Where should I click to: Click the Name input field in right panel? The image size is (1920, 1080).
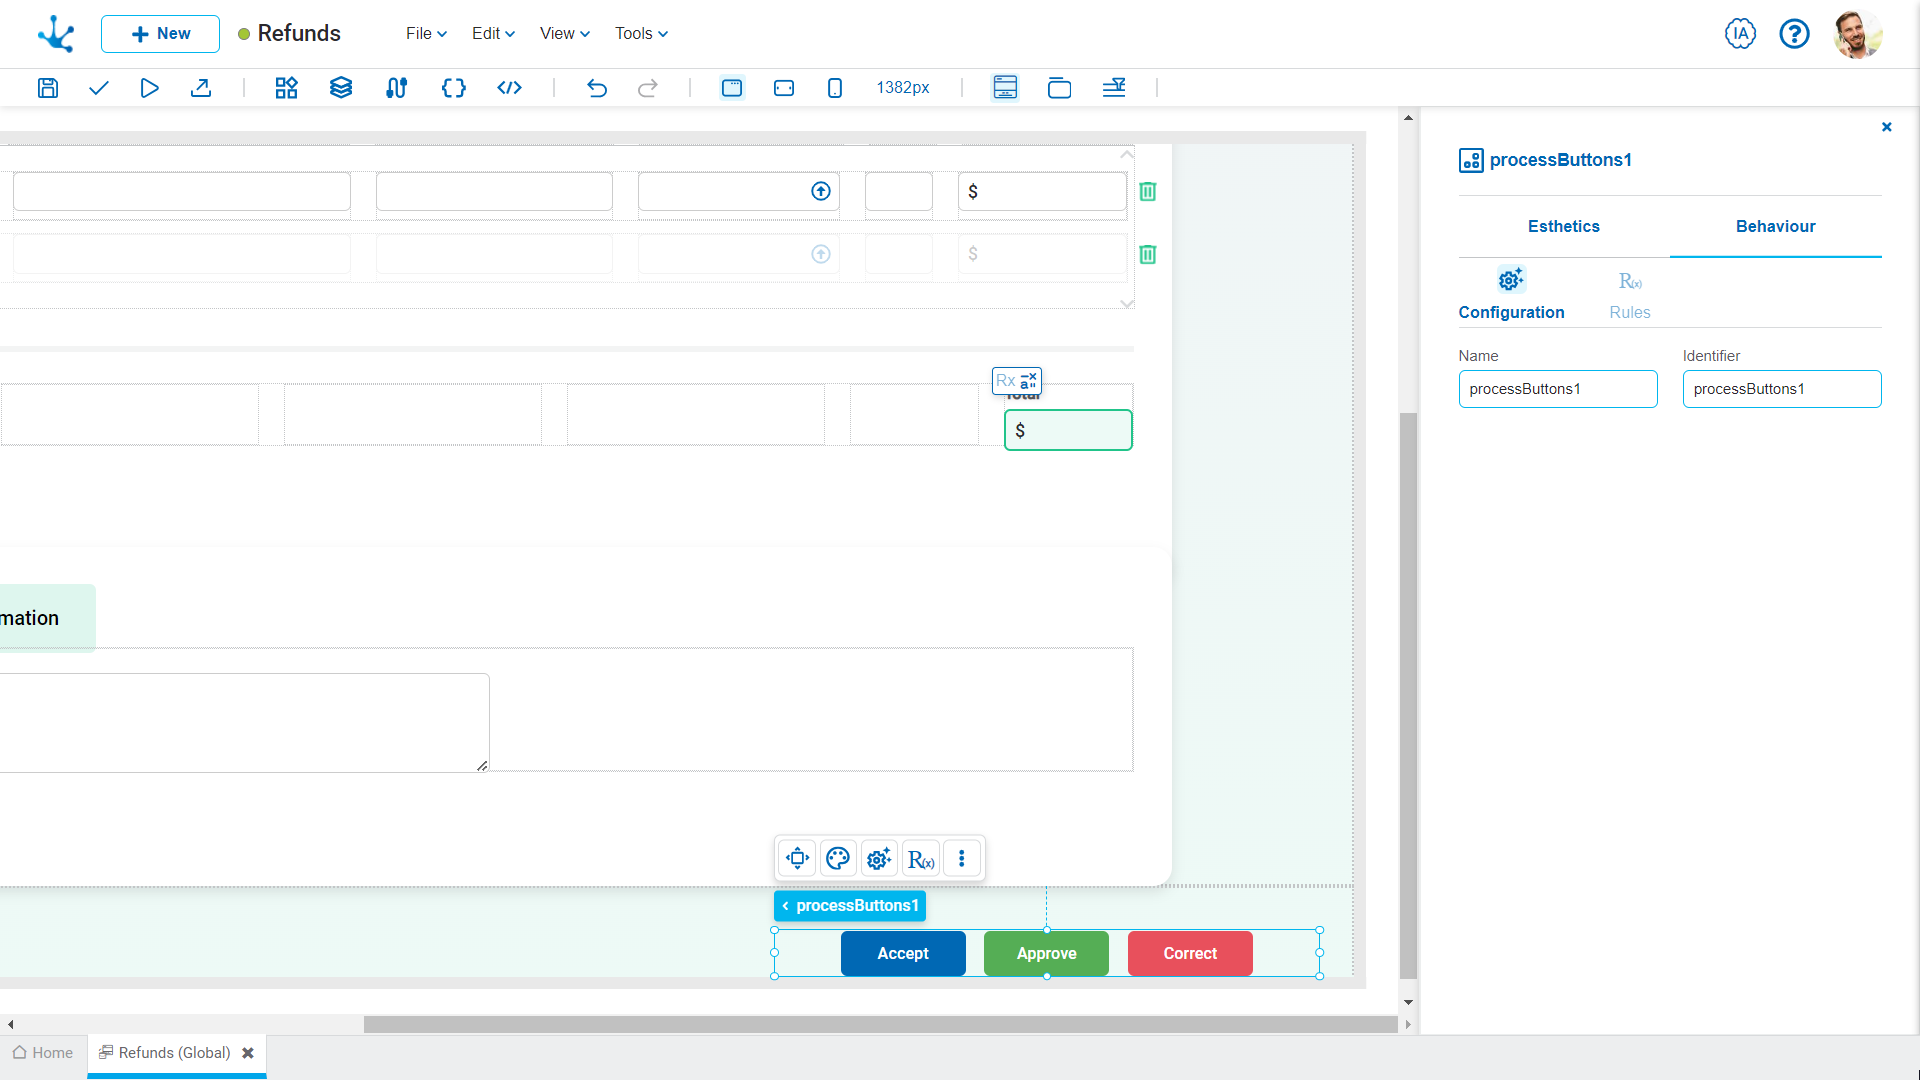[x=1557, y=388]
